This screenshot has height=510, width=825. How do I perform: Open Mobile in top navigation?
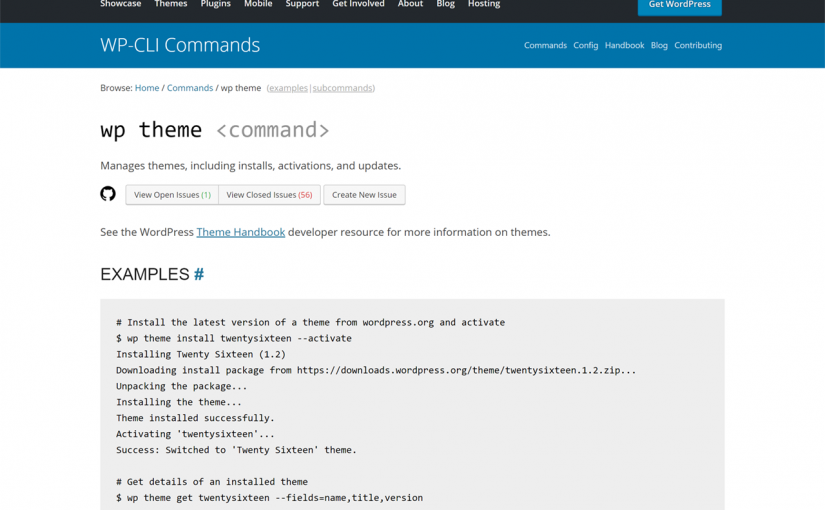click(x=258, y=4)
